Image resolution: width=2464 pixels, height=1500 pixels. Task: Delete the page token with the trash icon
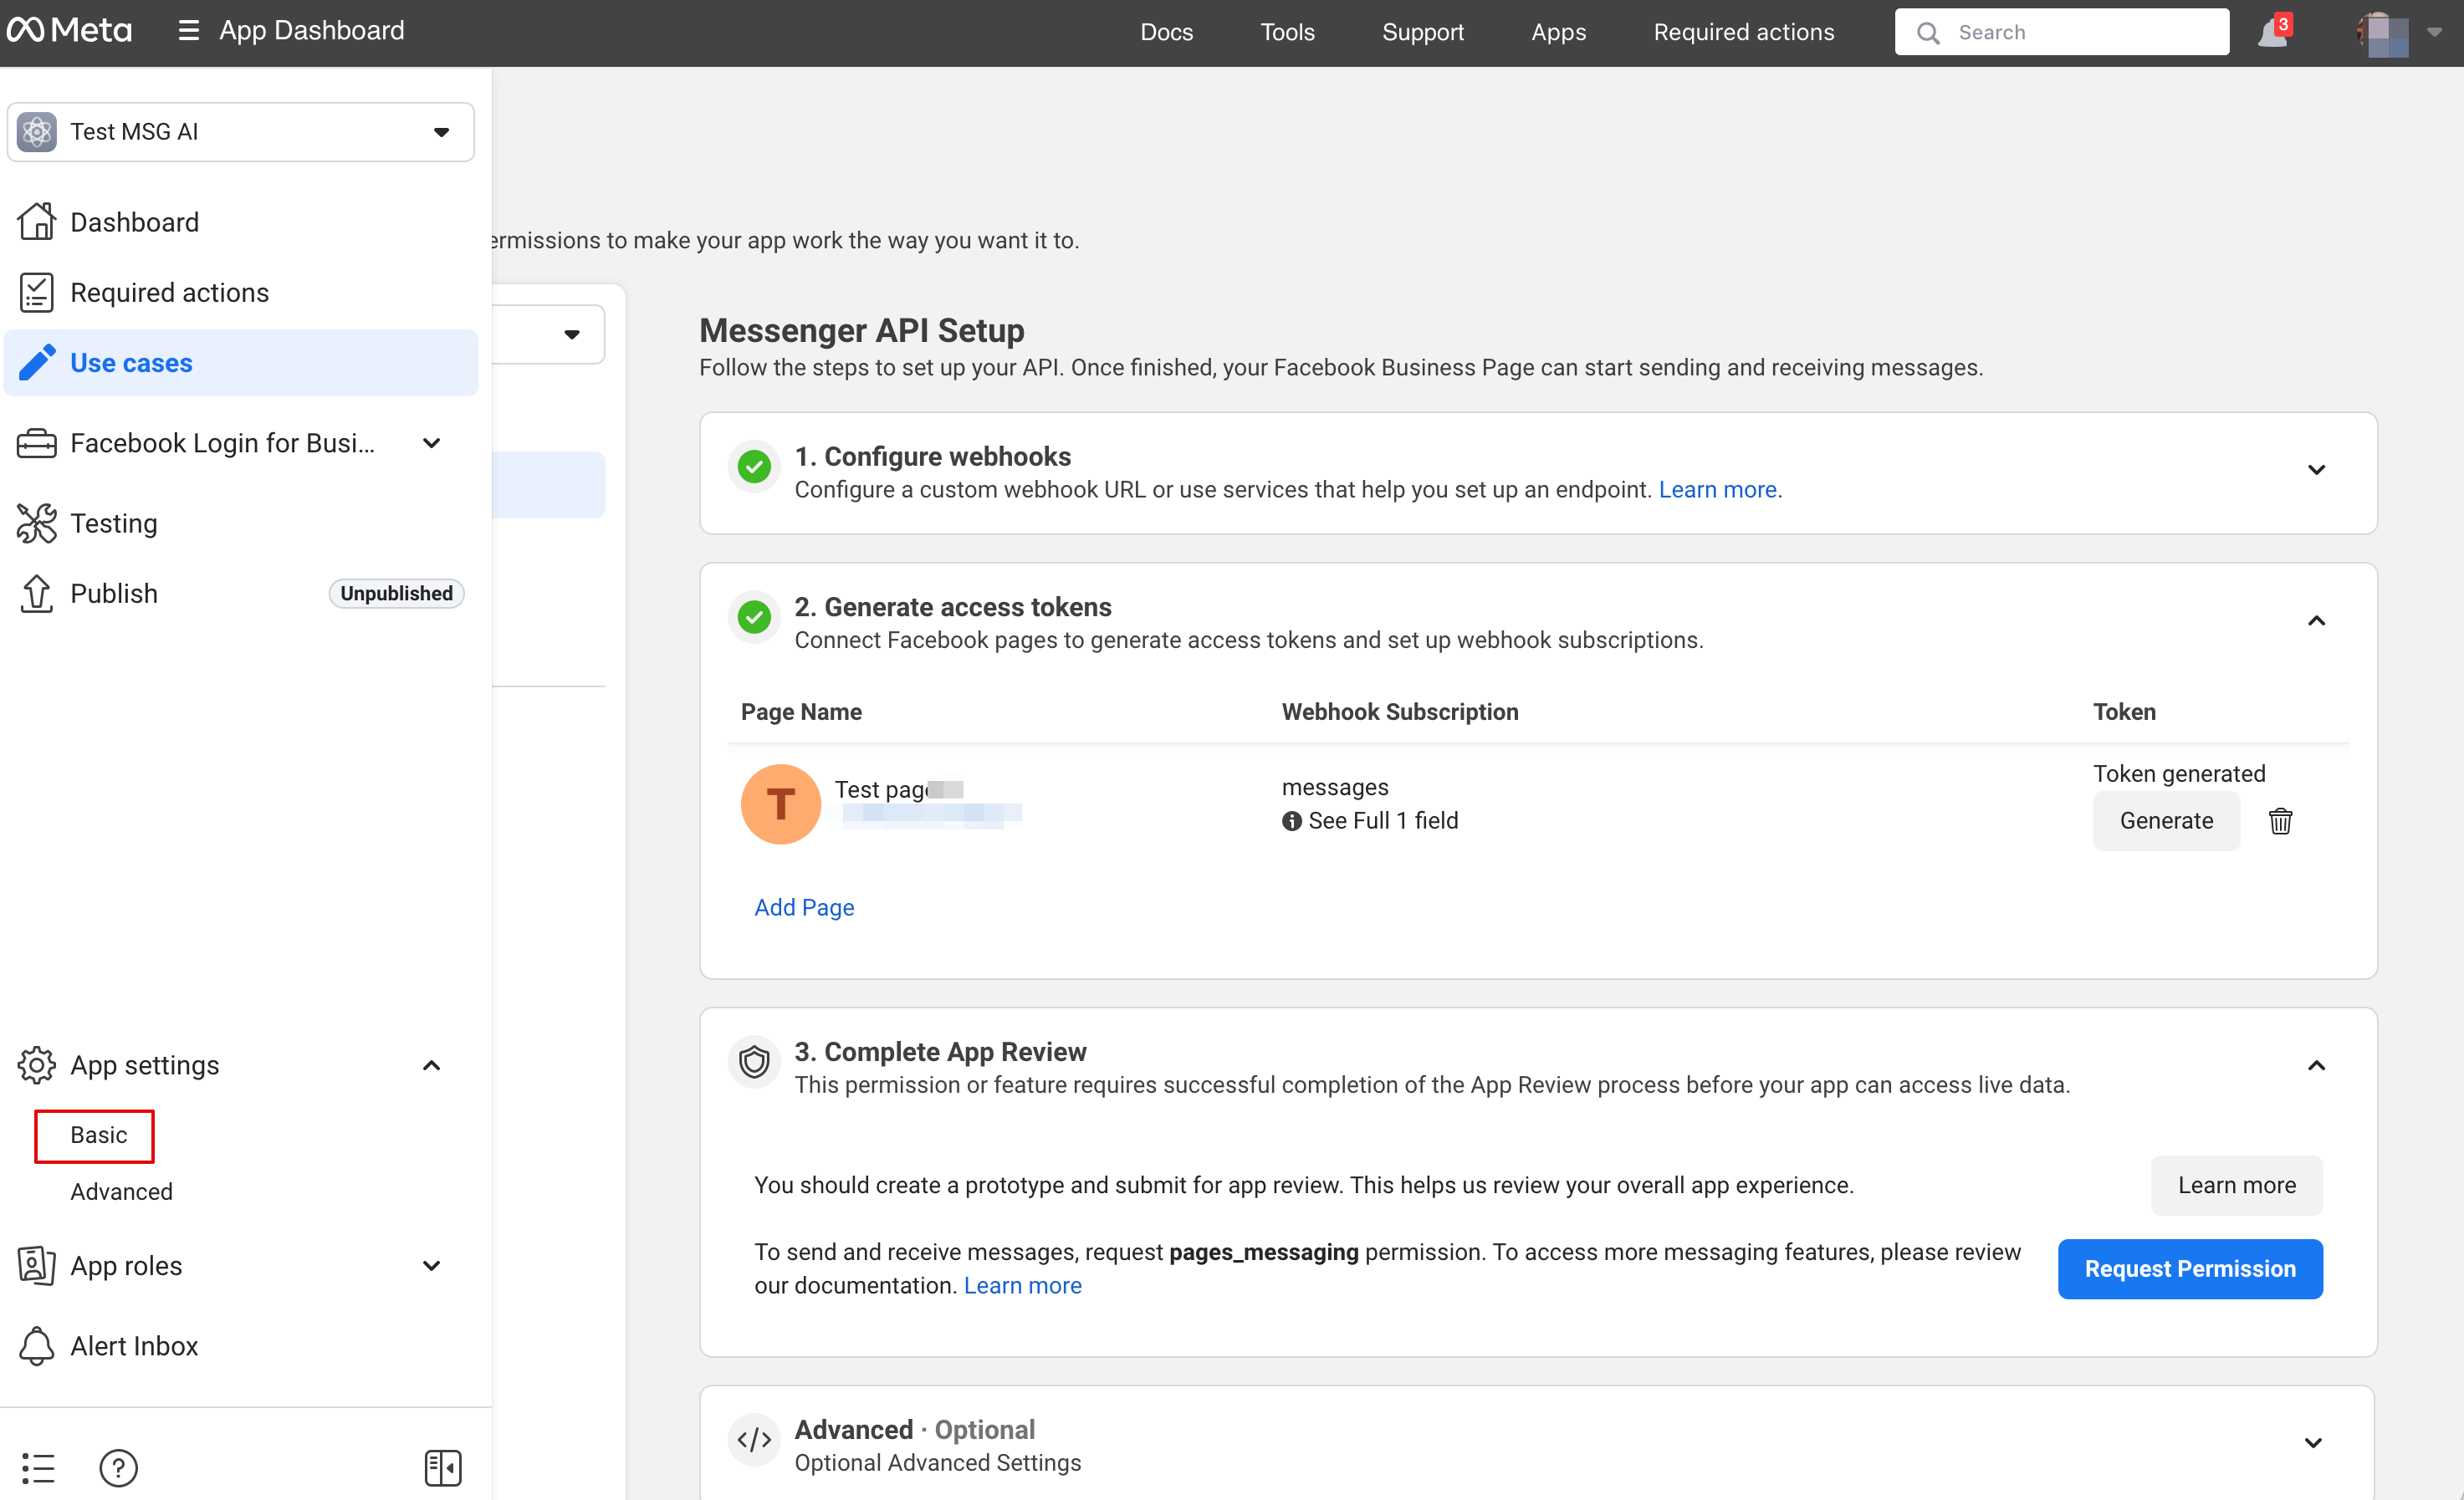pyautogui.click(x=2280, y=821)
